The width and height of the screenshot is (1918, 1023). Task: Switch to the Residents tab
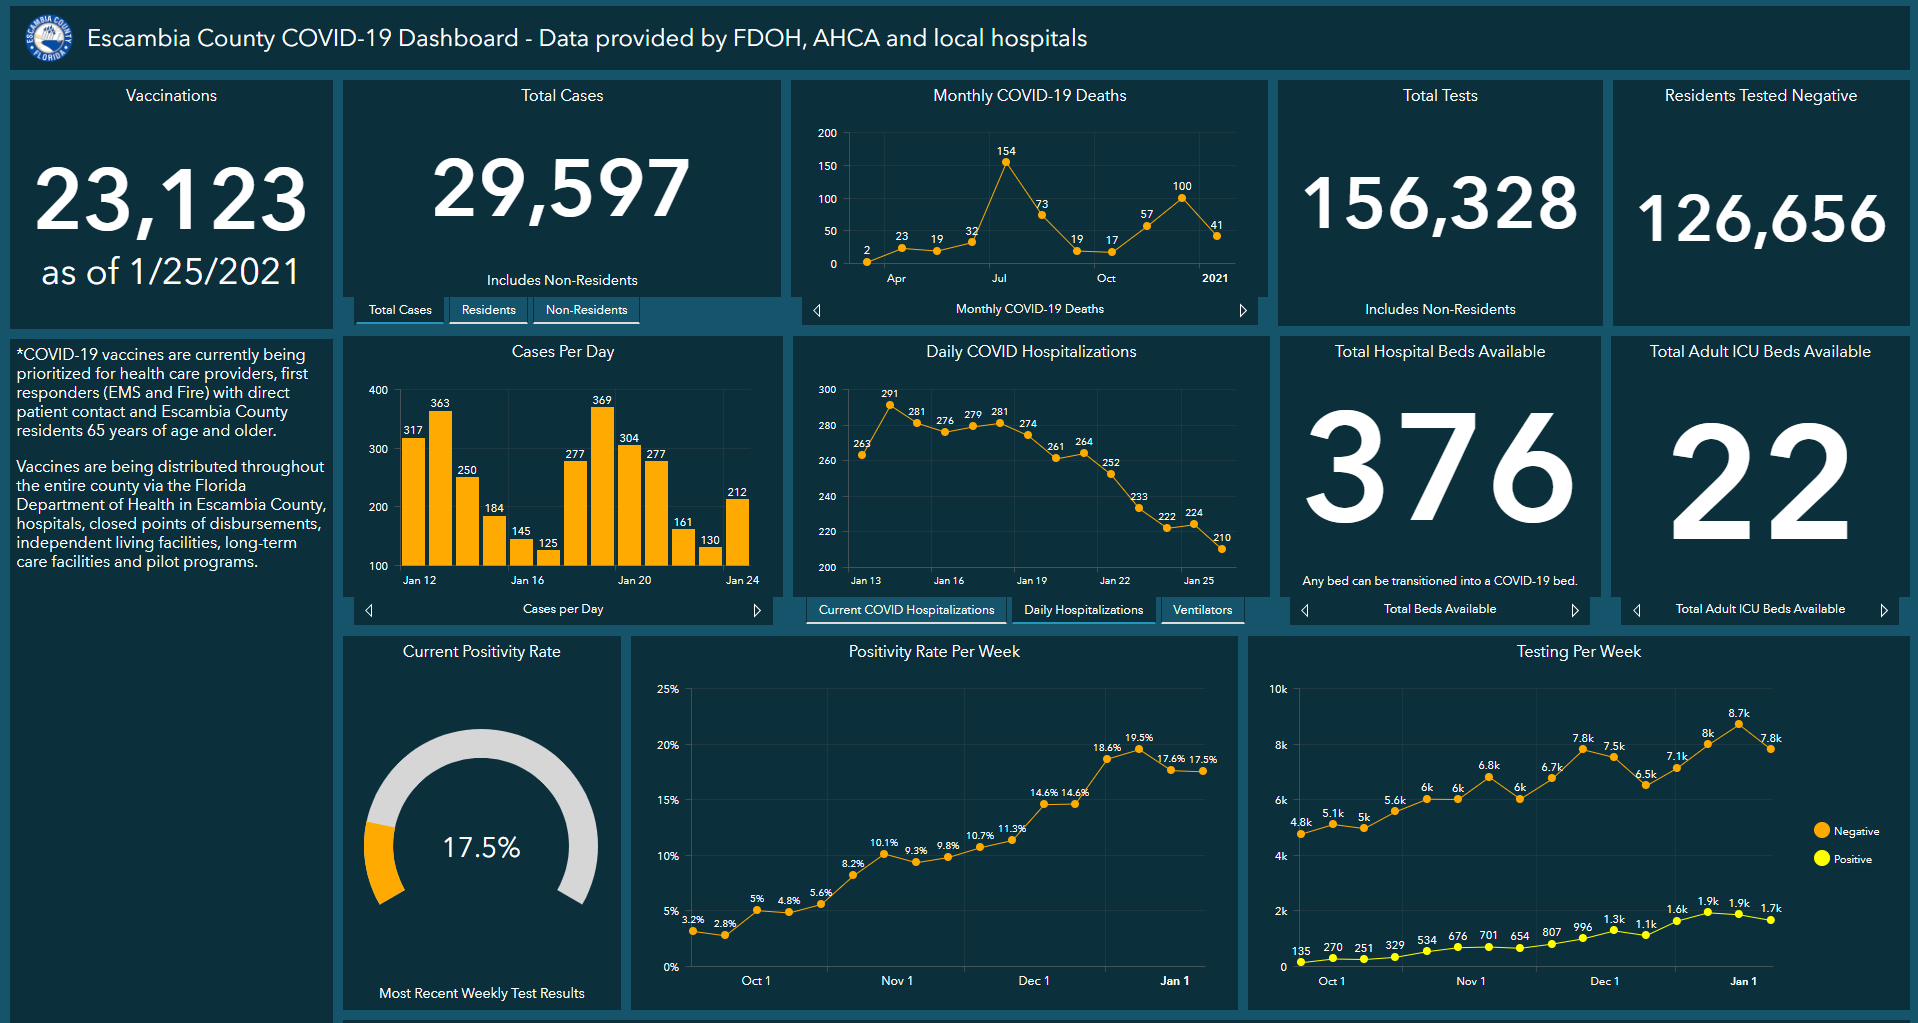487,310
